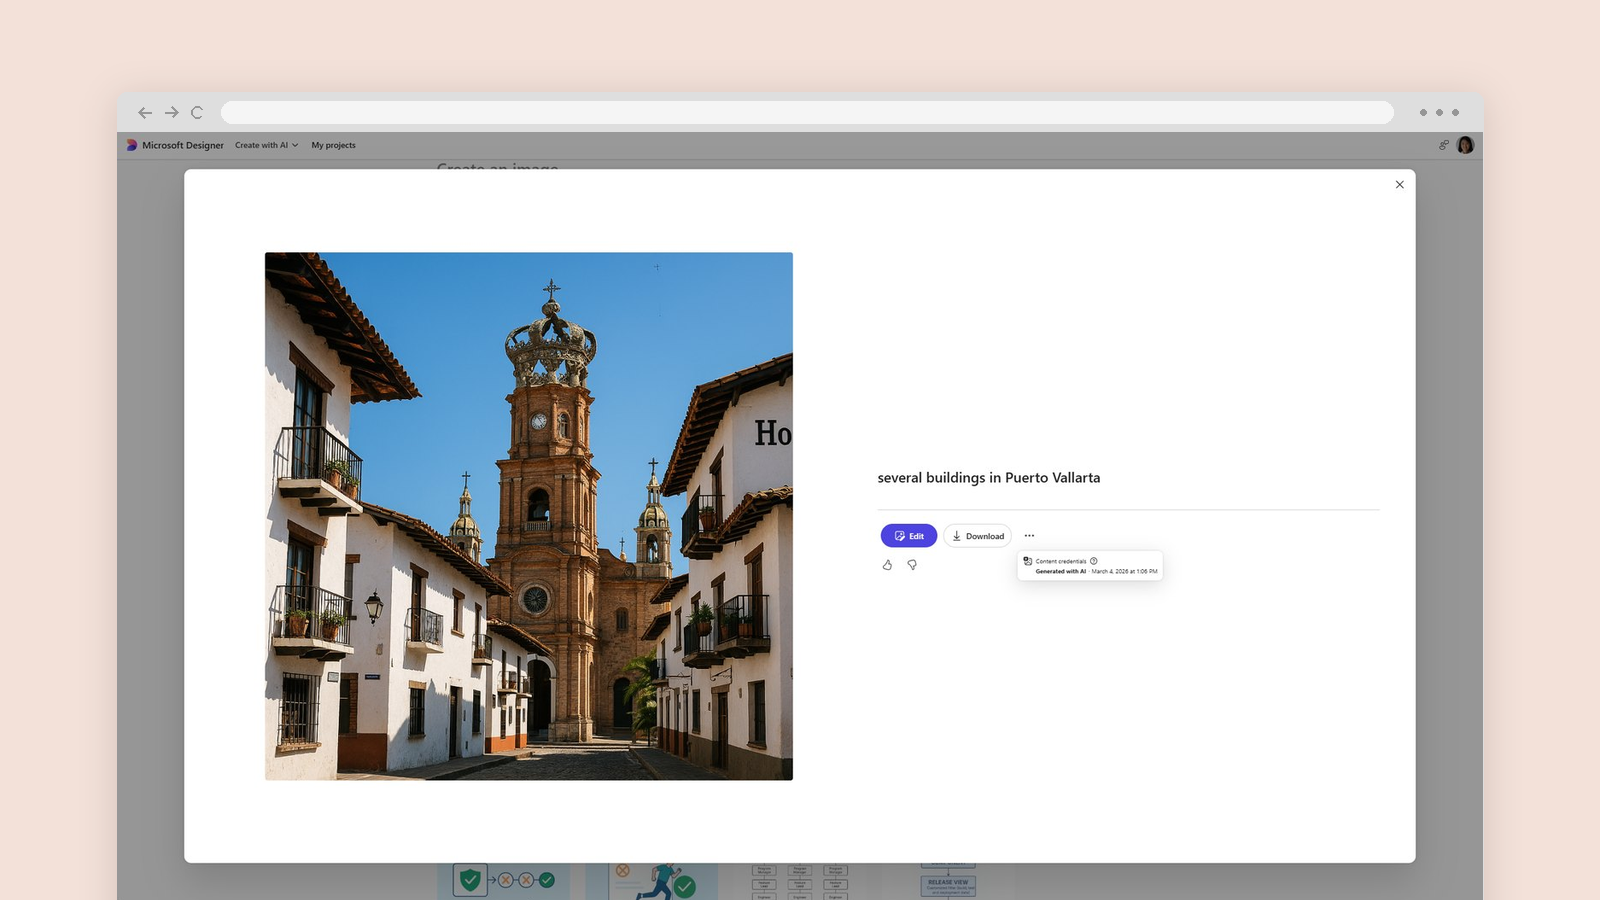The width and height of the screenshot is (1600, 900).
Task: Click the Microsoft Designer logo
Action: coord(132,145)
